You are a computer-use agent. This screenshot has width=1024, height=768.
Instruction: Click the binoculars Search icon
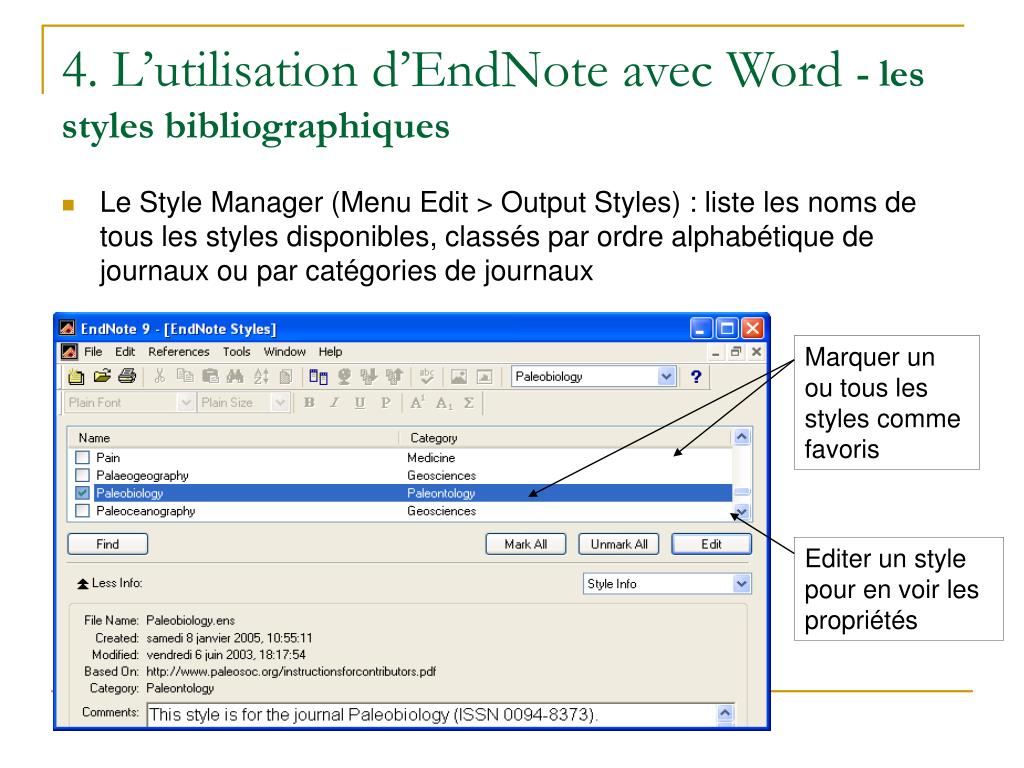(235, 376)
